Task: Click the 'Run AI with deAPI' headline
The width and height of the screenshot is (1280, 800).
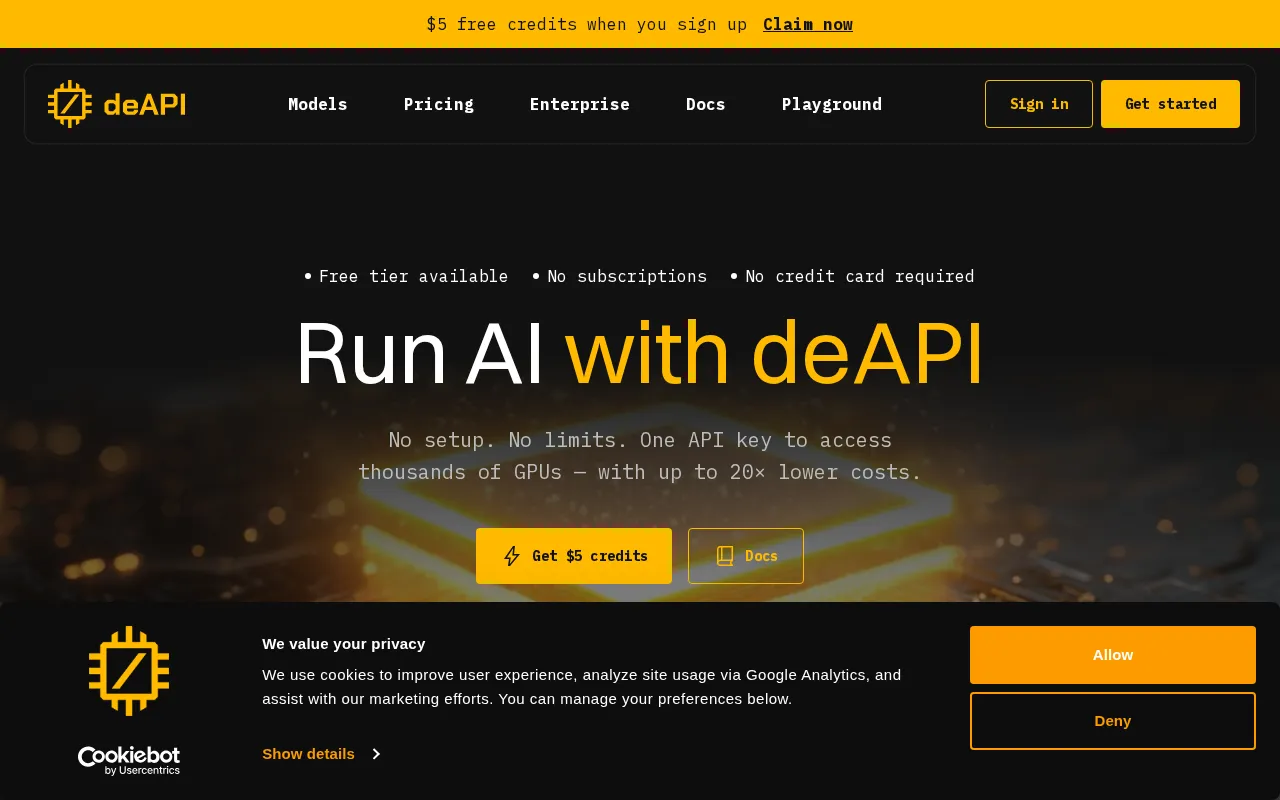Action: coord(640,353)
